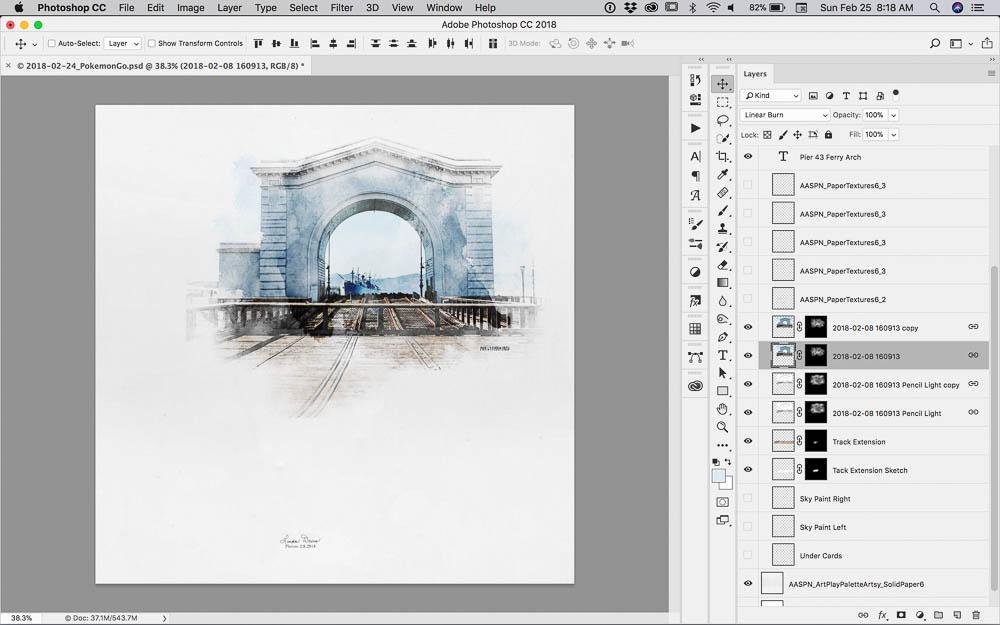Click the Opacity 100% value field
1000x625 pixels.
click(x=874, y=115)
